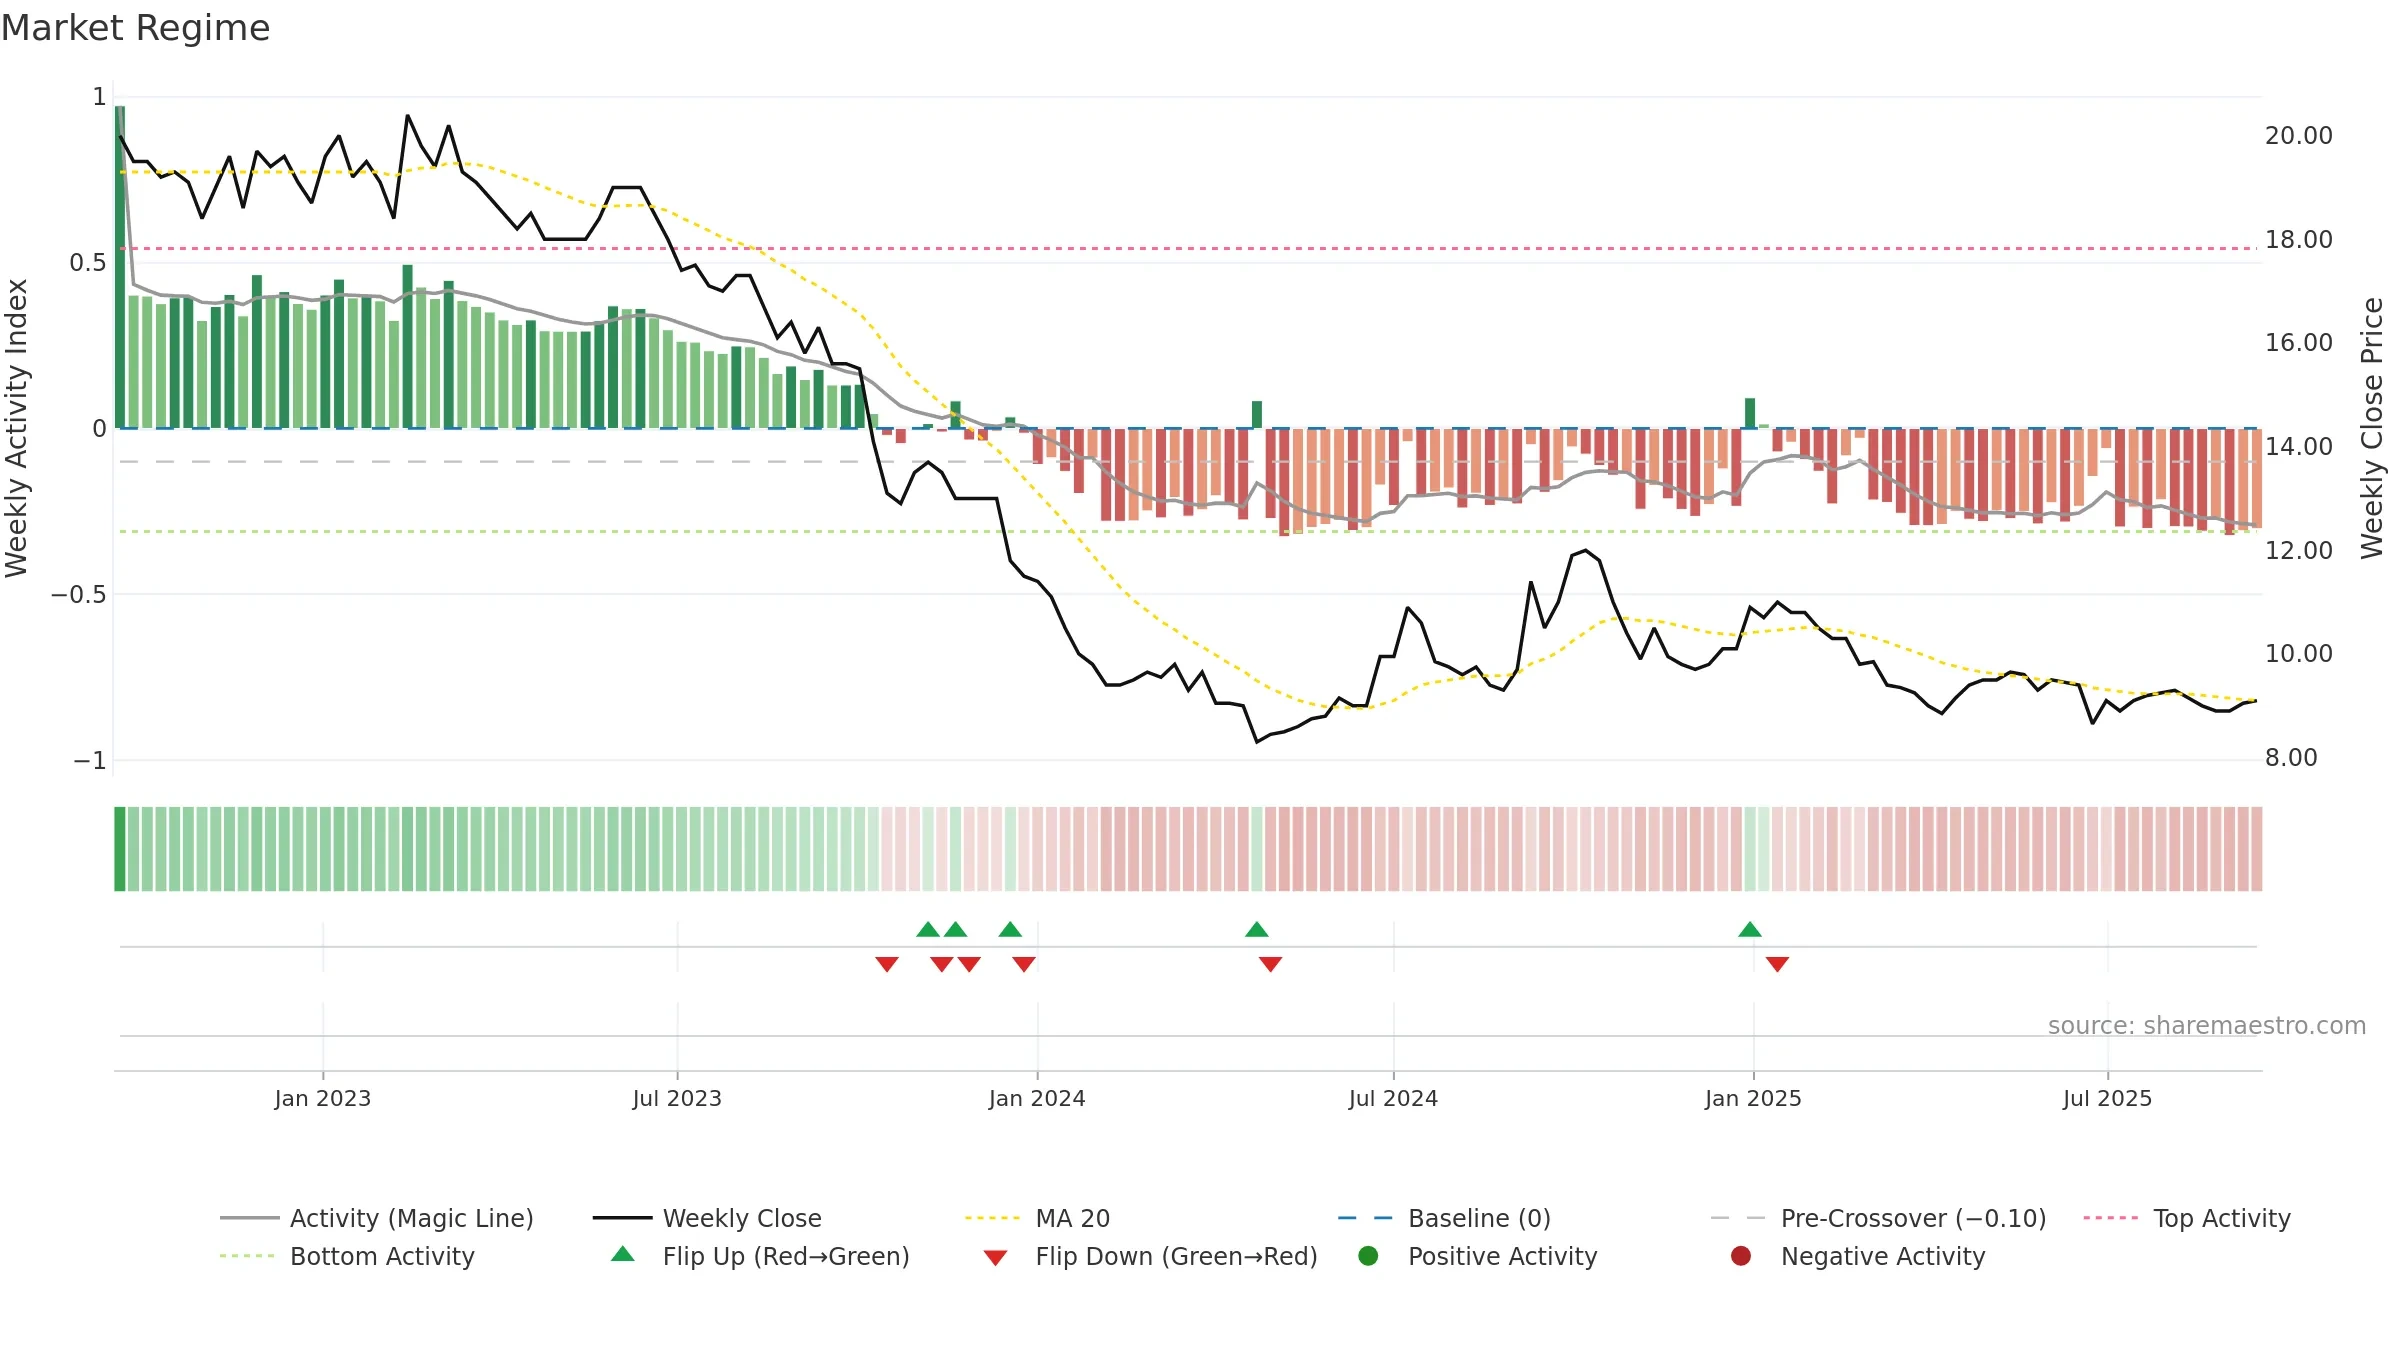Click the Positive Activity green circle legend icon
2400x1350 pixels.
pos(1368,1256)
